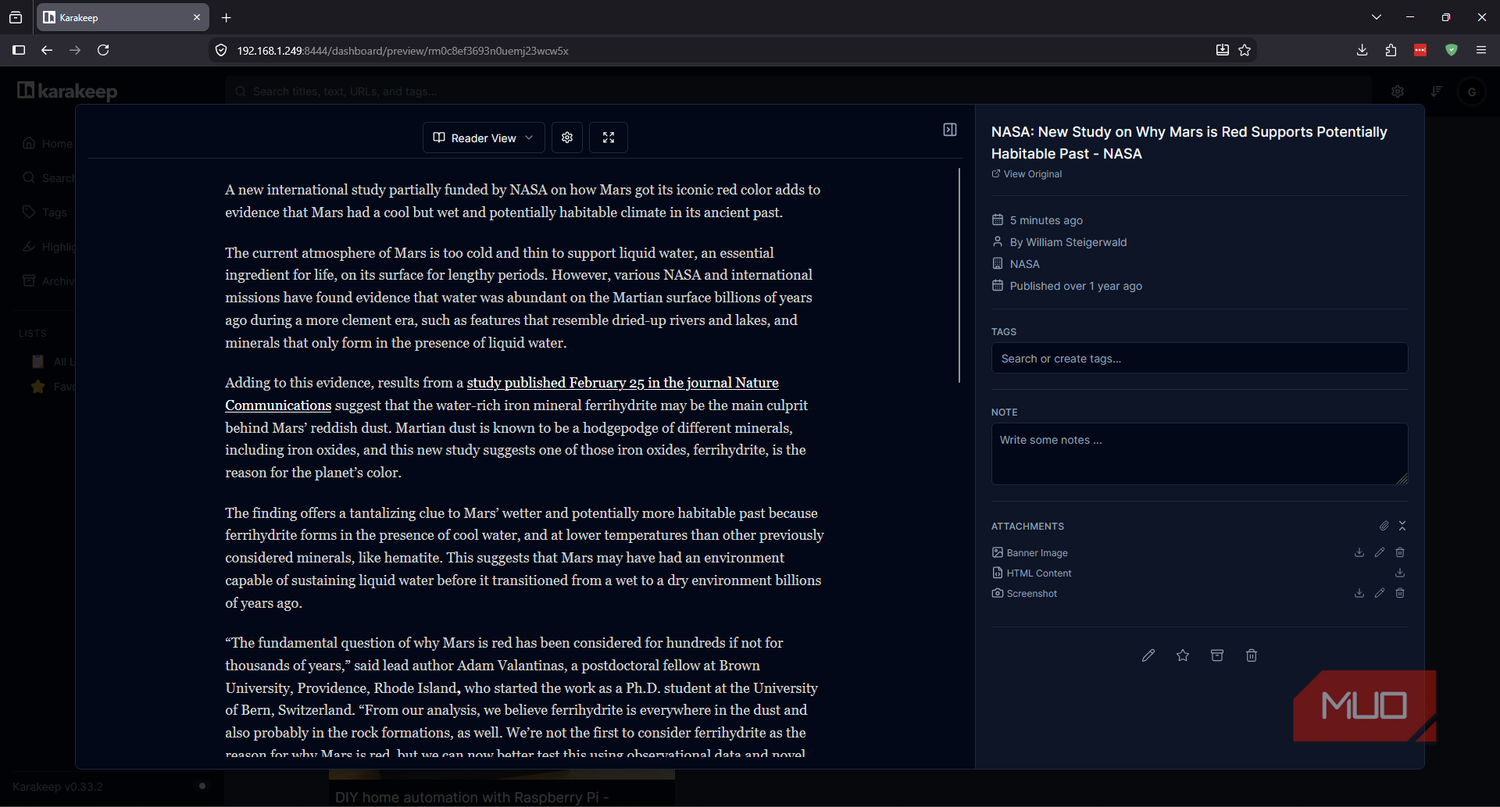Viewport: 1500px width, 807px height.
Task: Open the browser extensions menu
Action: click(1391, 50)
